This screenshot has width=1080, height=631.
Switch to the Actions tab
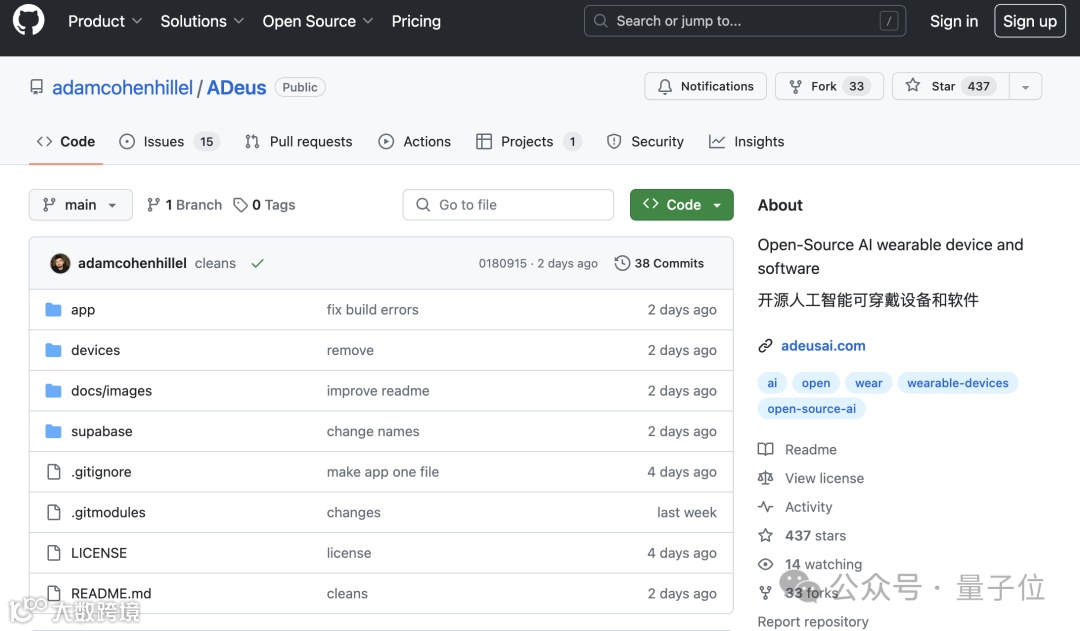point(415,141)
